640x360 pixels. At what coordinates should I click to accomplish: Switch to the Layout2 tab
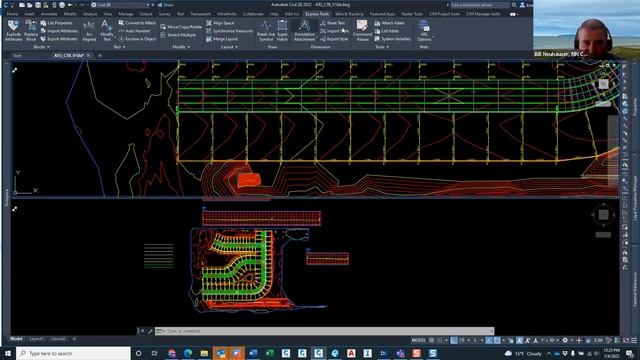point(58,339)
